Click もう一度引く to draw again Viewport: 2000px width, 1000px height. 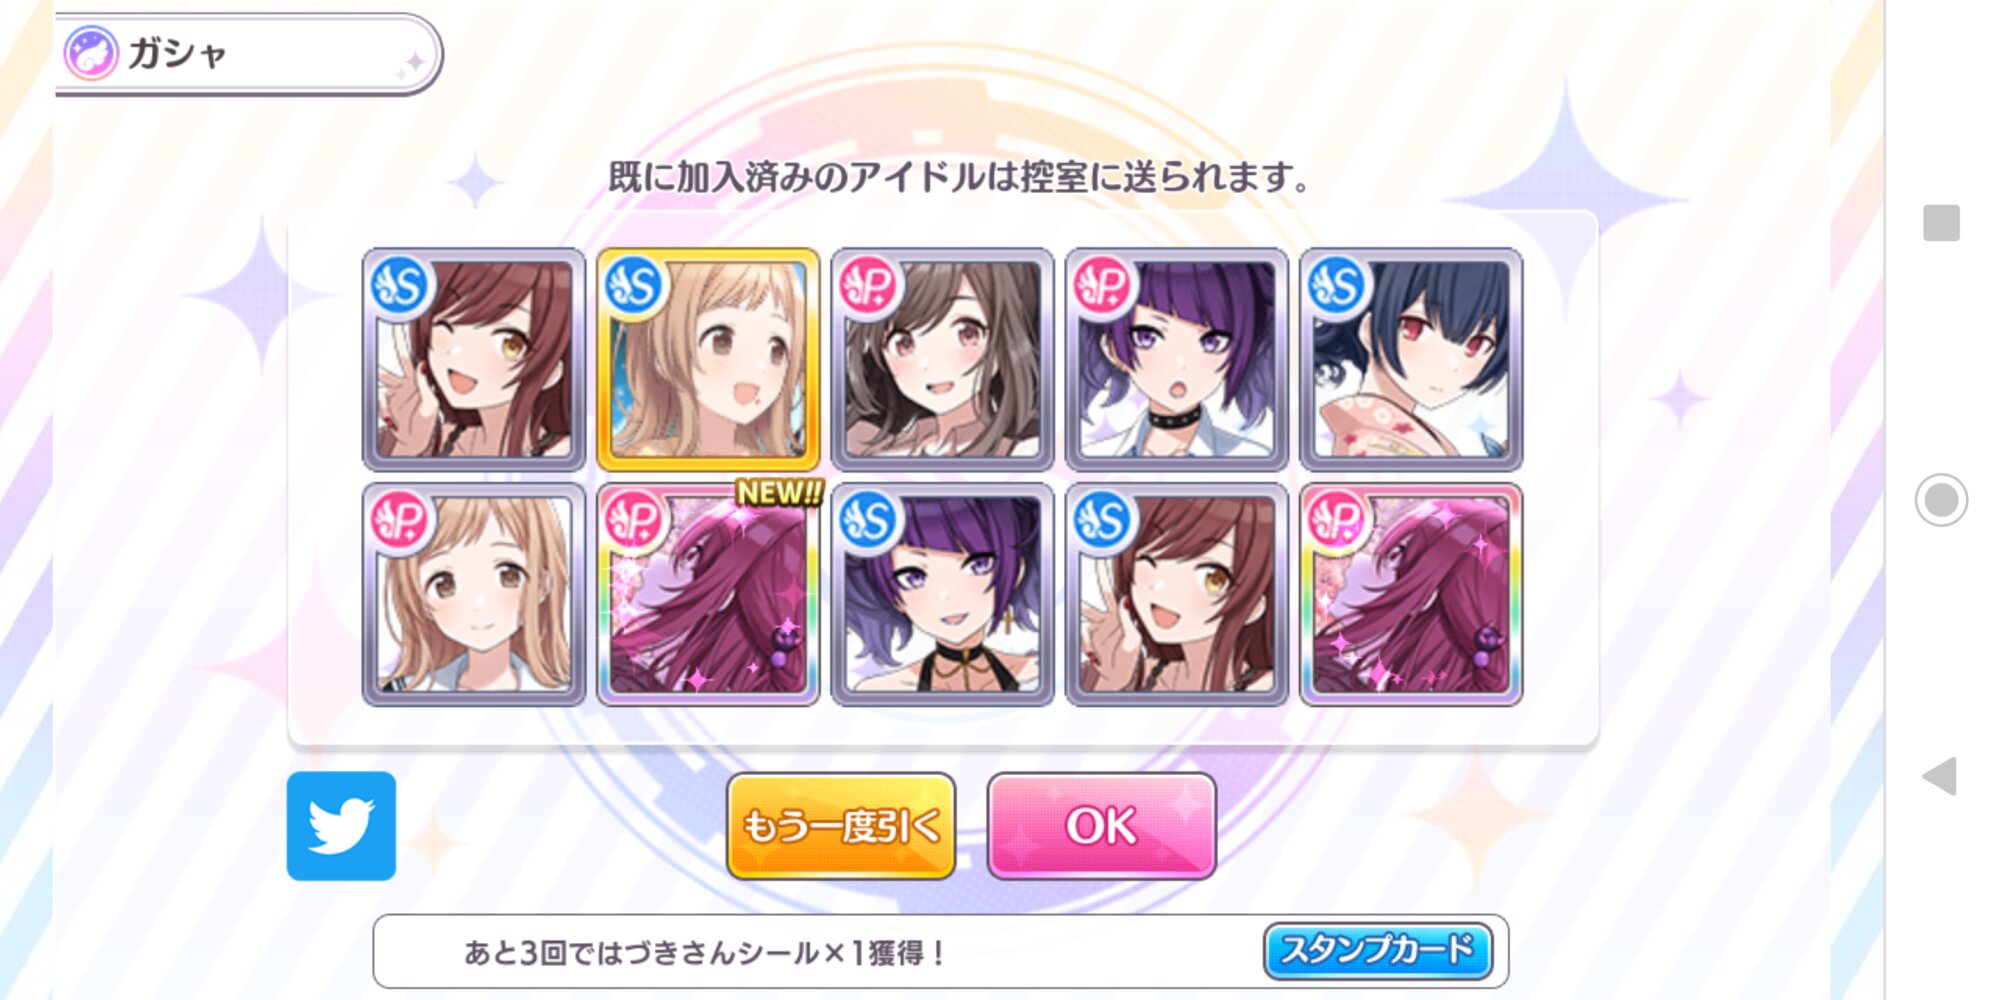[x=841, y=826]
